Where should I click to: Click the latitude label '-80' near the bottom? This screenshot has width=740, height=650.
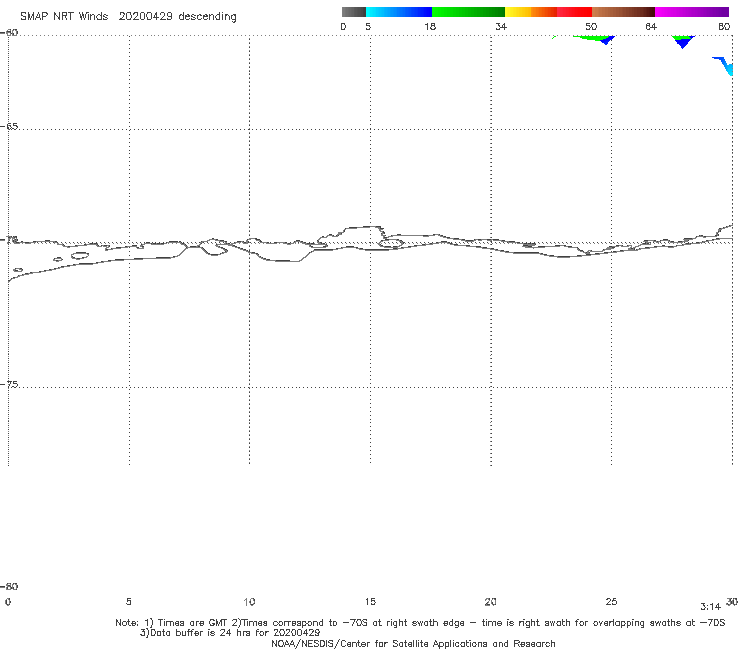coord(9,587)
